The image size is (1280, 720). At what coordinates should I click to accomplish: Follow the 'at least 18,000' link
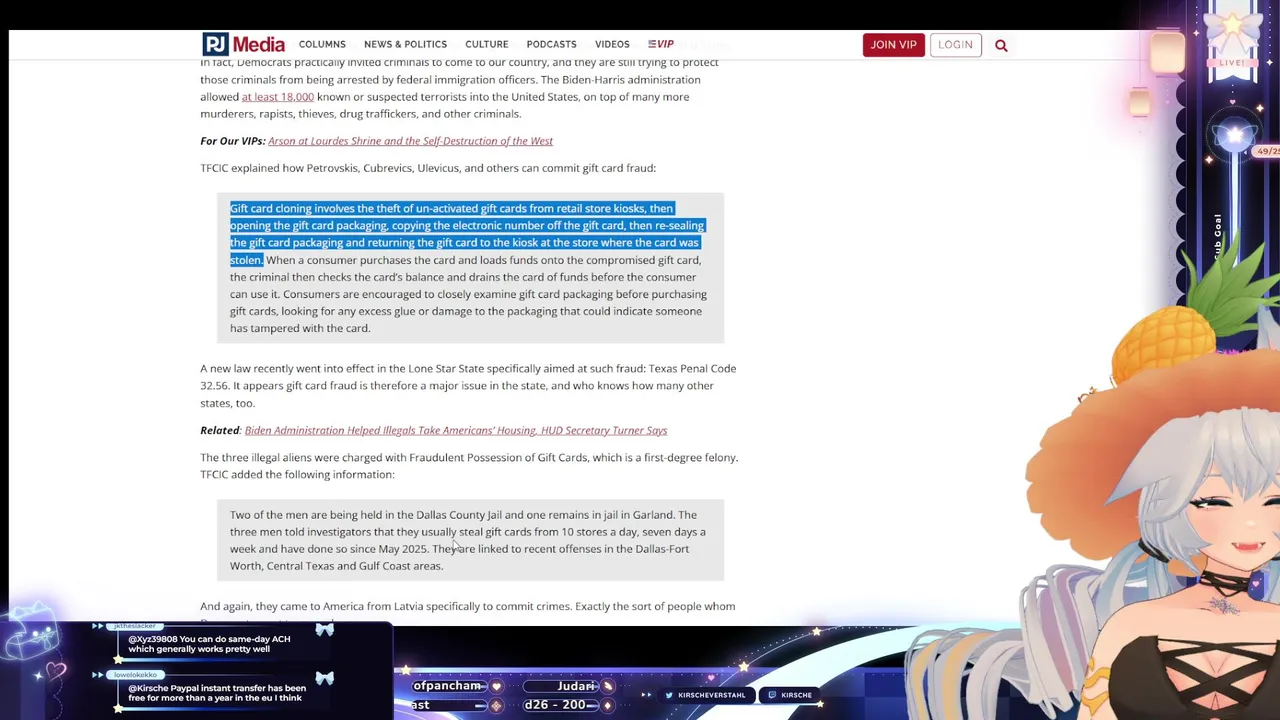278,97
